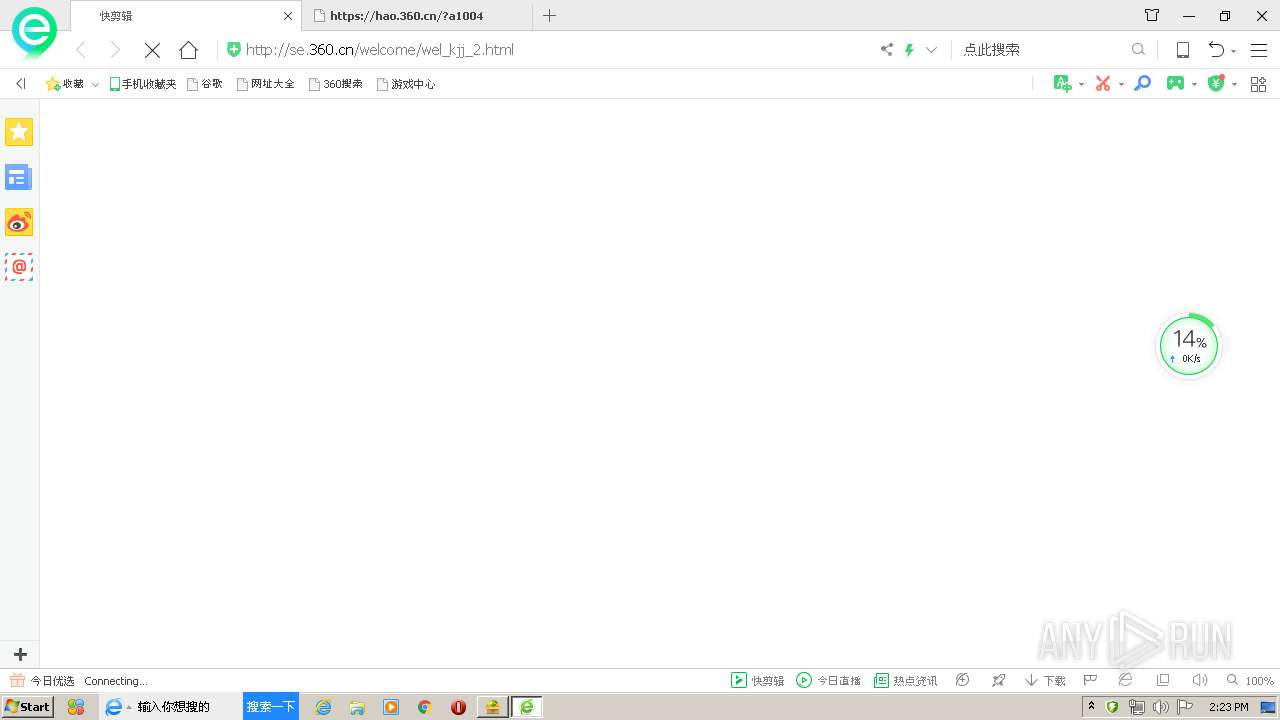Open the Windows Start menu
Screen dimensions: 1280x720
[x=27, y=707]
